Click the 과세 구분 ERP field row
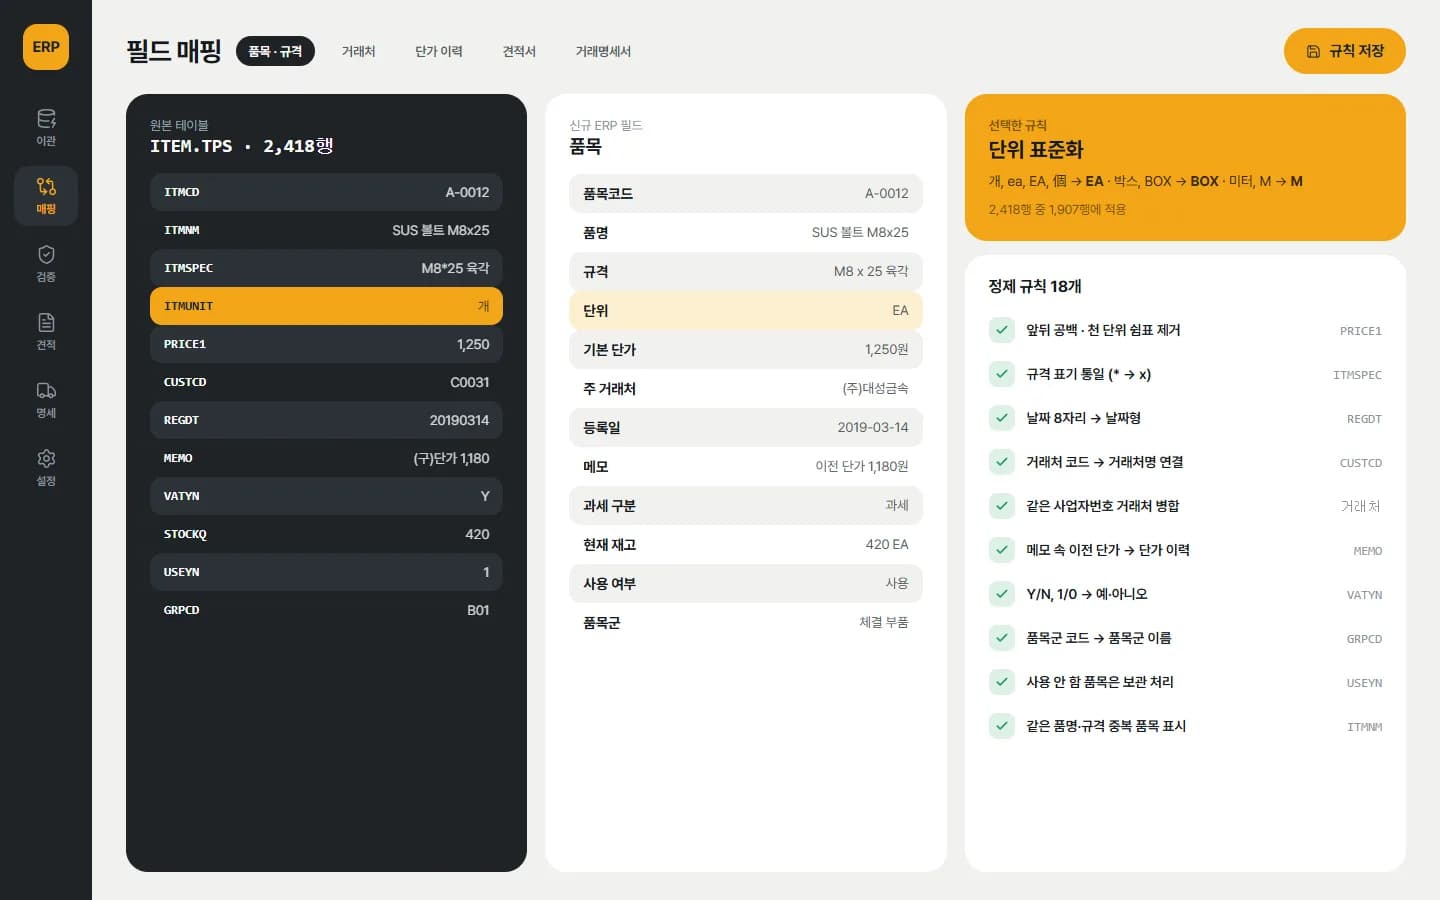This screenshot has height=900, width=1440. coord(746,505)
